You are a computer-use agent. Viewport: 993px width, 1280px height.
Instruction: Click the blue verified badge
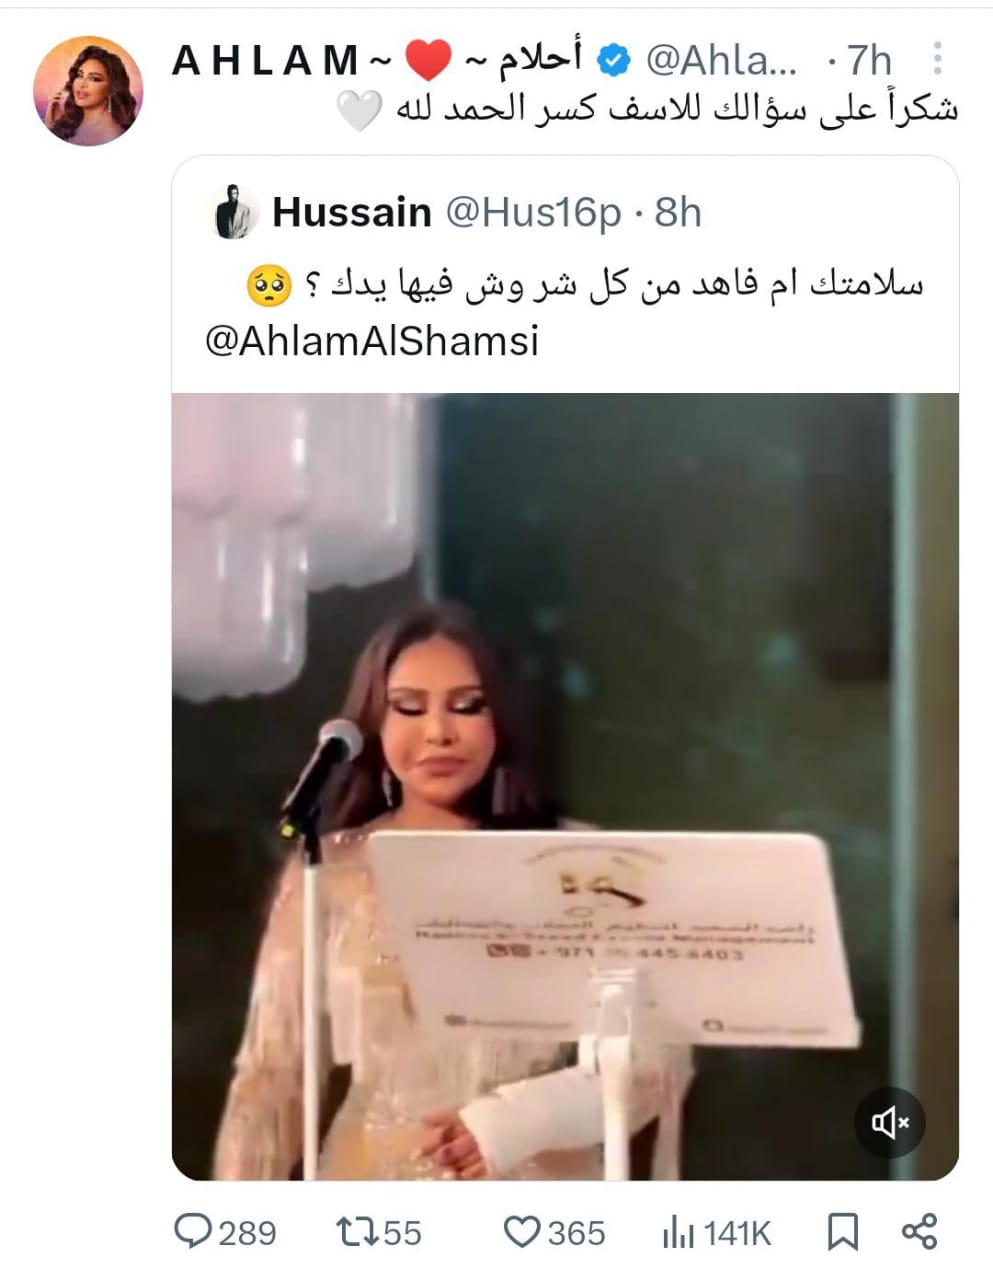point(614,61)
